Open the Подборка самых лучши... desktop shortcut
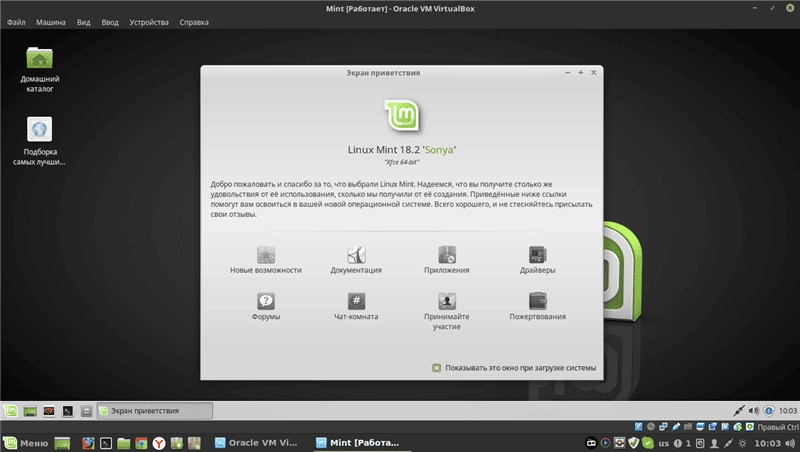 click(x=40, y=141)
